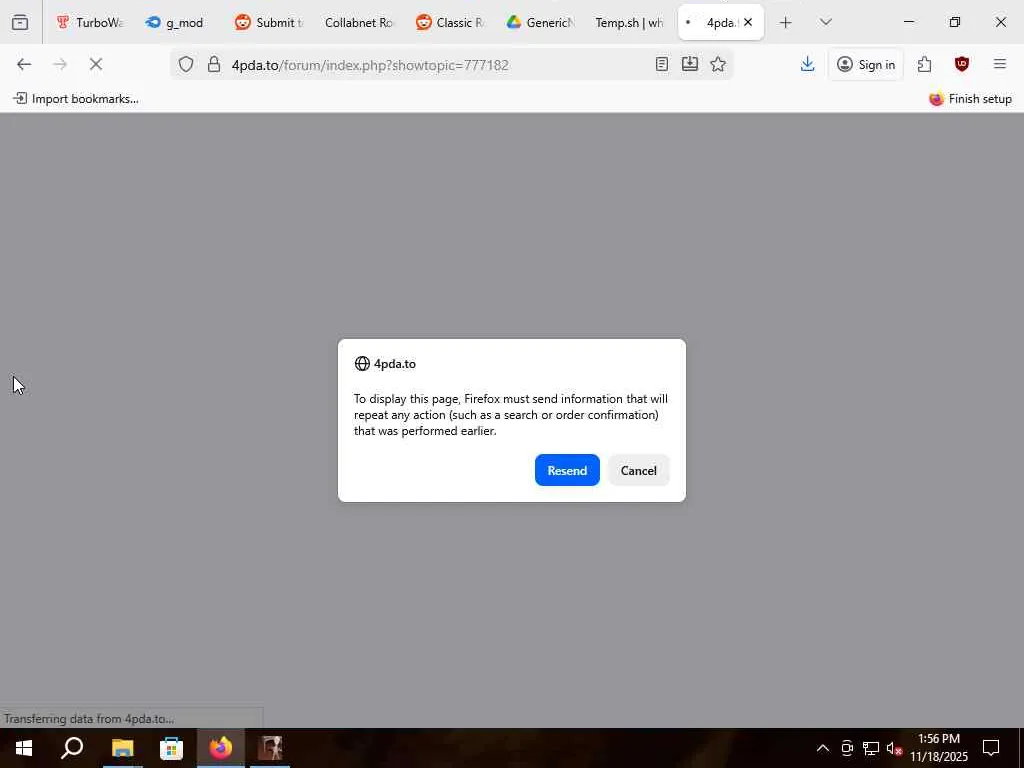
Task: Close the 4pda tab
Action: [748, 22]
